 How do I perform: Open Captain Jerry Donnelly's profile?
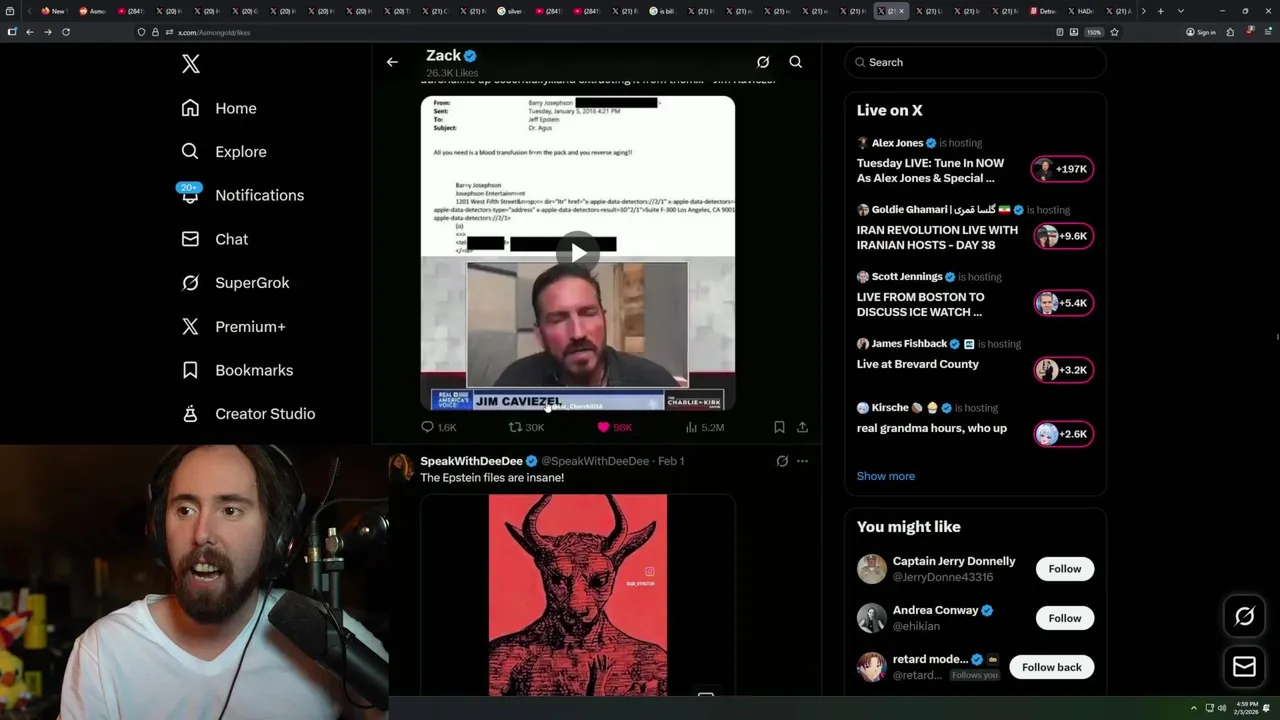(953, 561)
